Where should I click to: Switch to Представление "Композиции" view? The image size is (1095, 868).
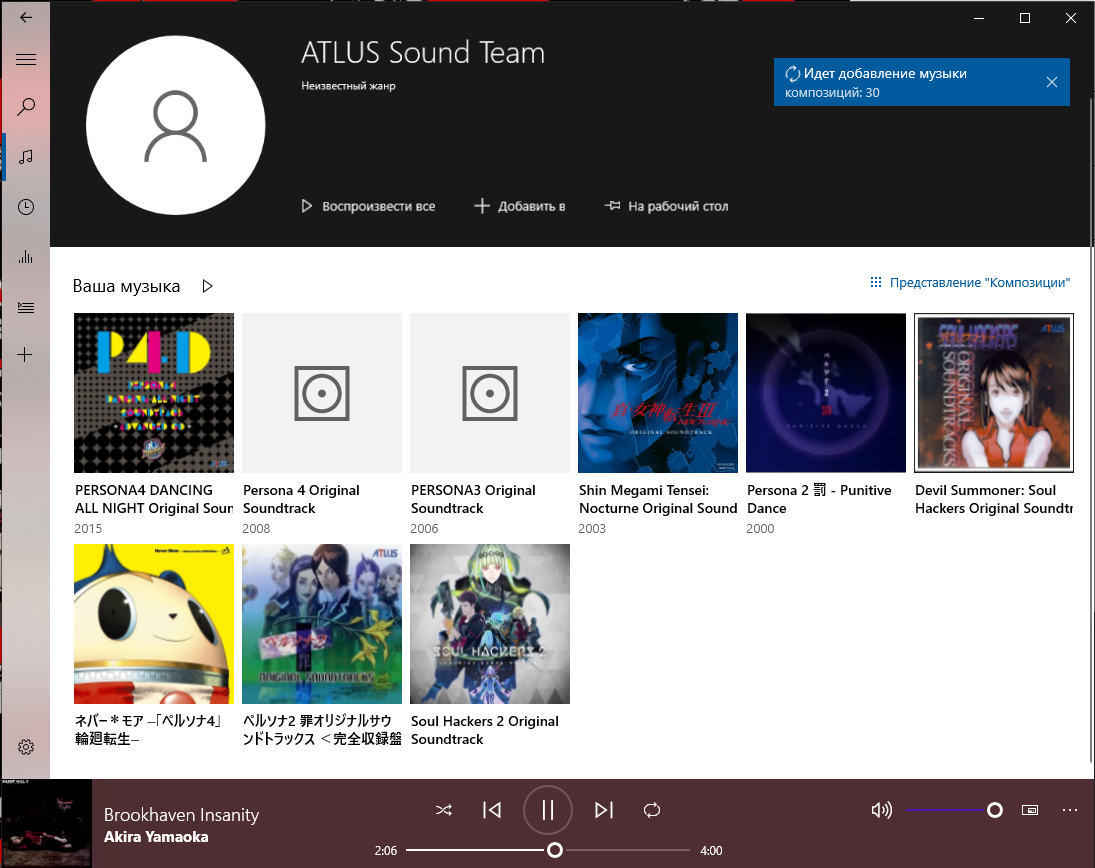coord(970,283)
